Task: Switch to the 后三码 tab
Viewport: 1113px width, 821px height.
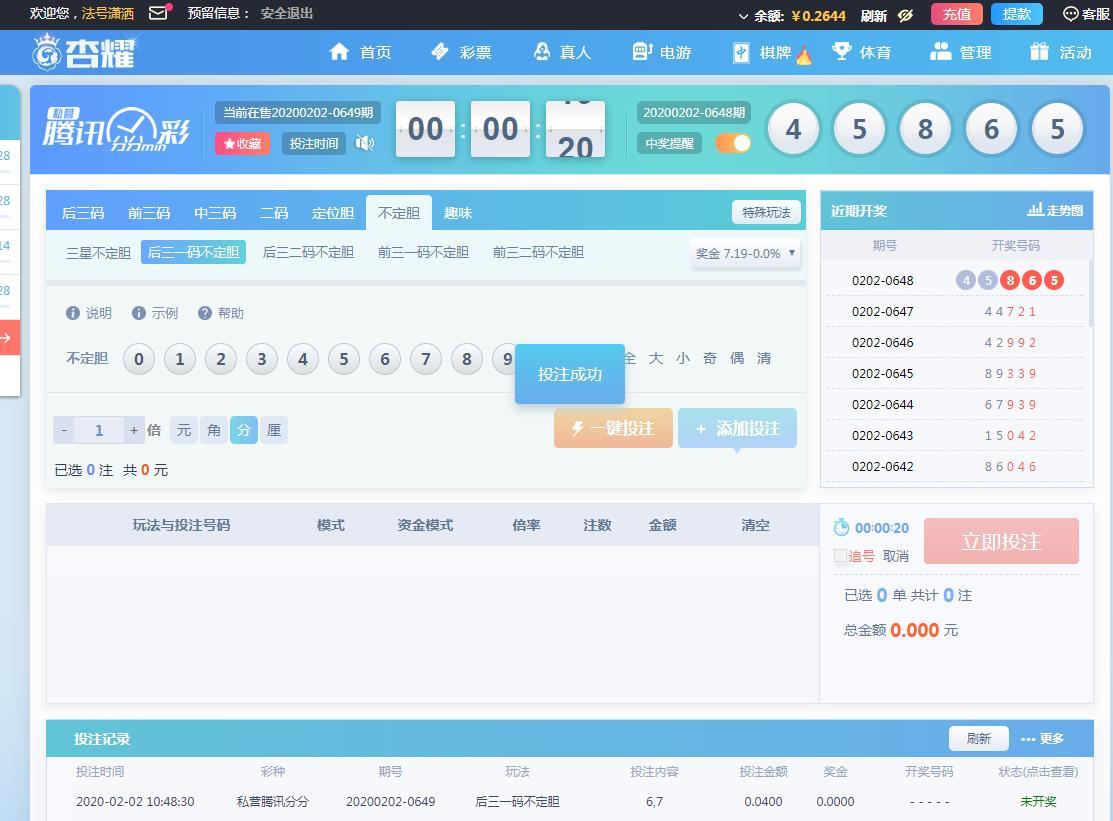Action: coord(82,213)
